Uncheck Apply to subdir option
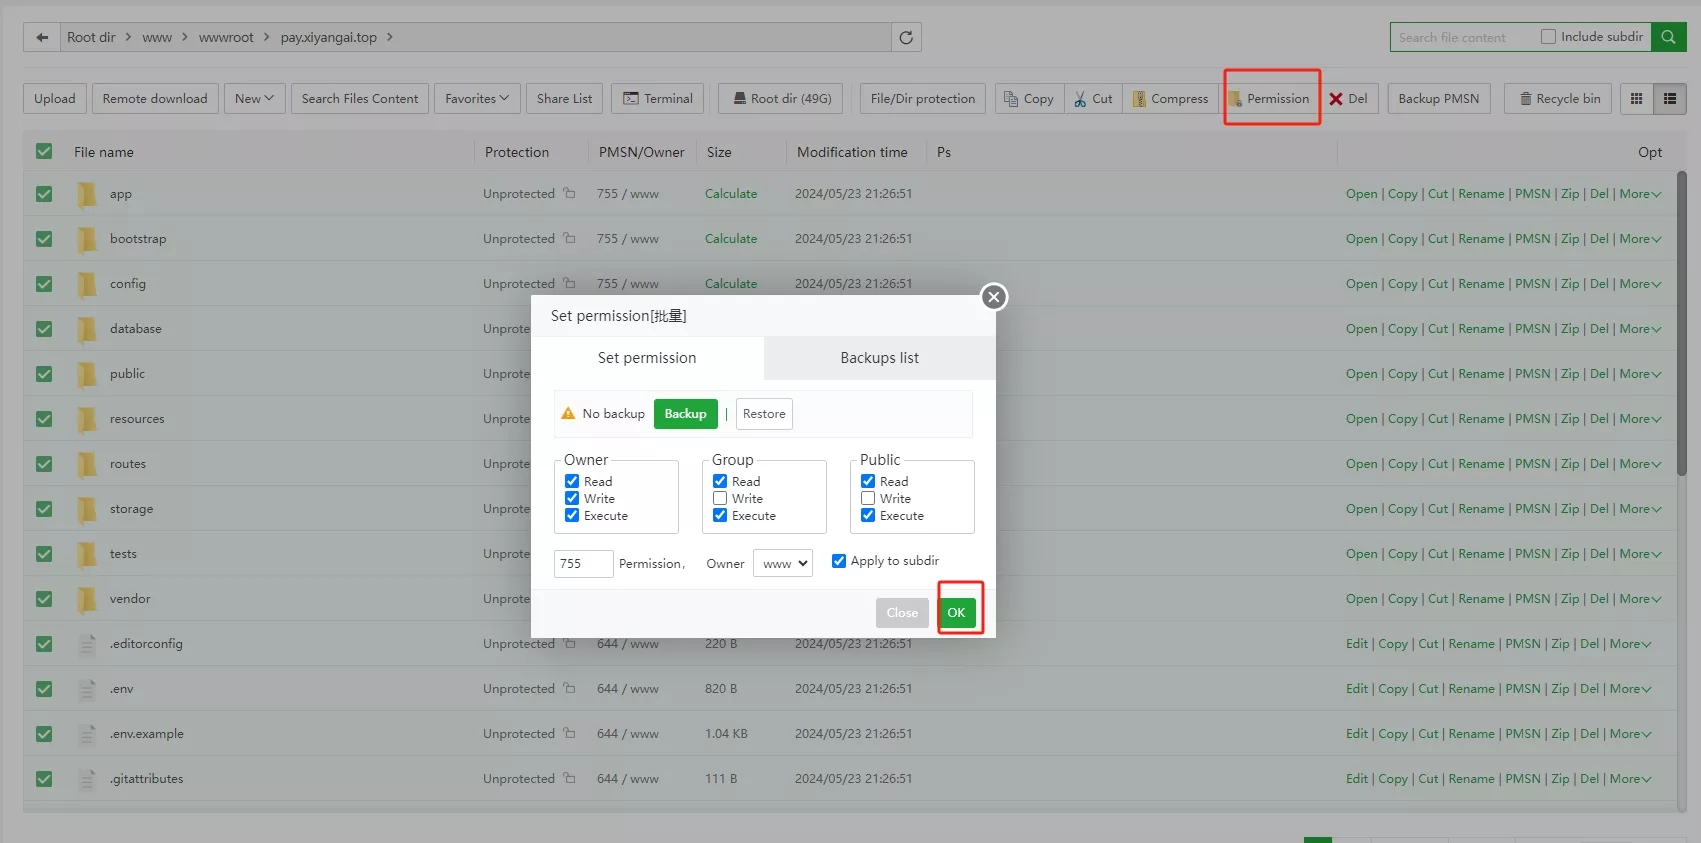1701x843 pixels. (839, 561)
